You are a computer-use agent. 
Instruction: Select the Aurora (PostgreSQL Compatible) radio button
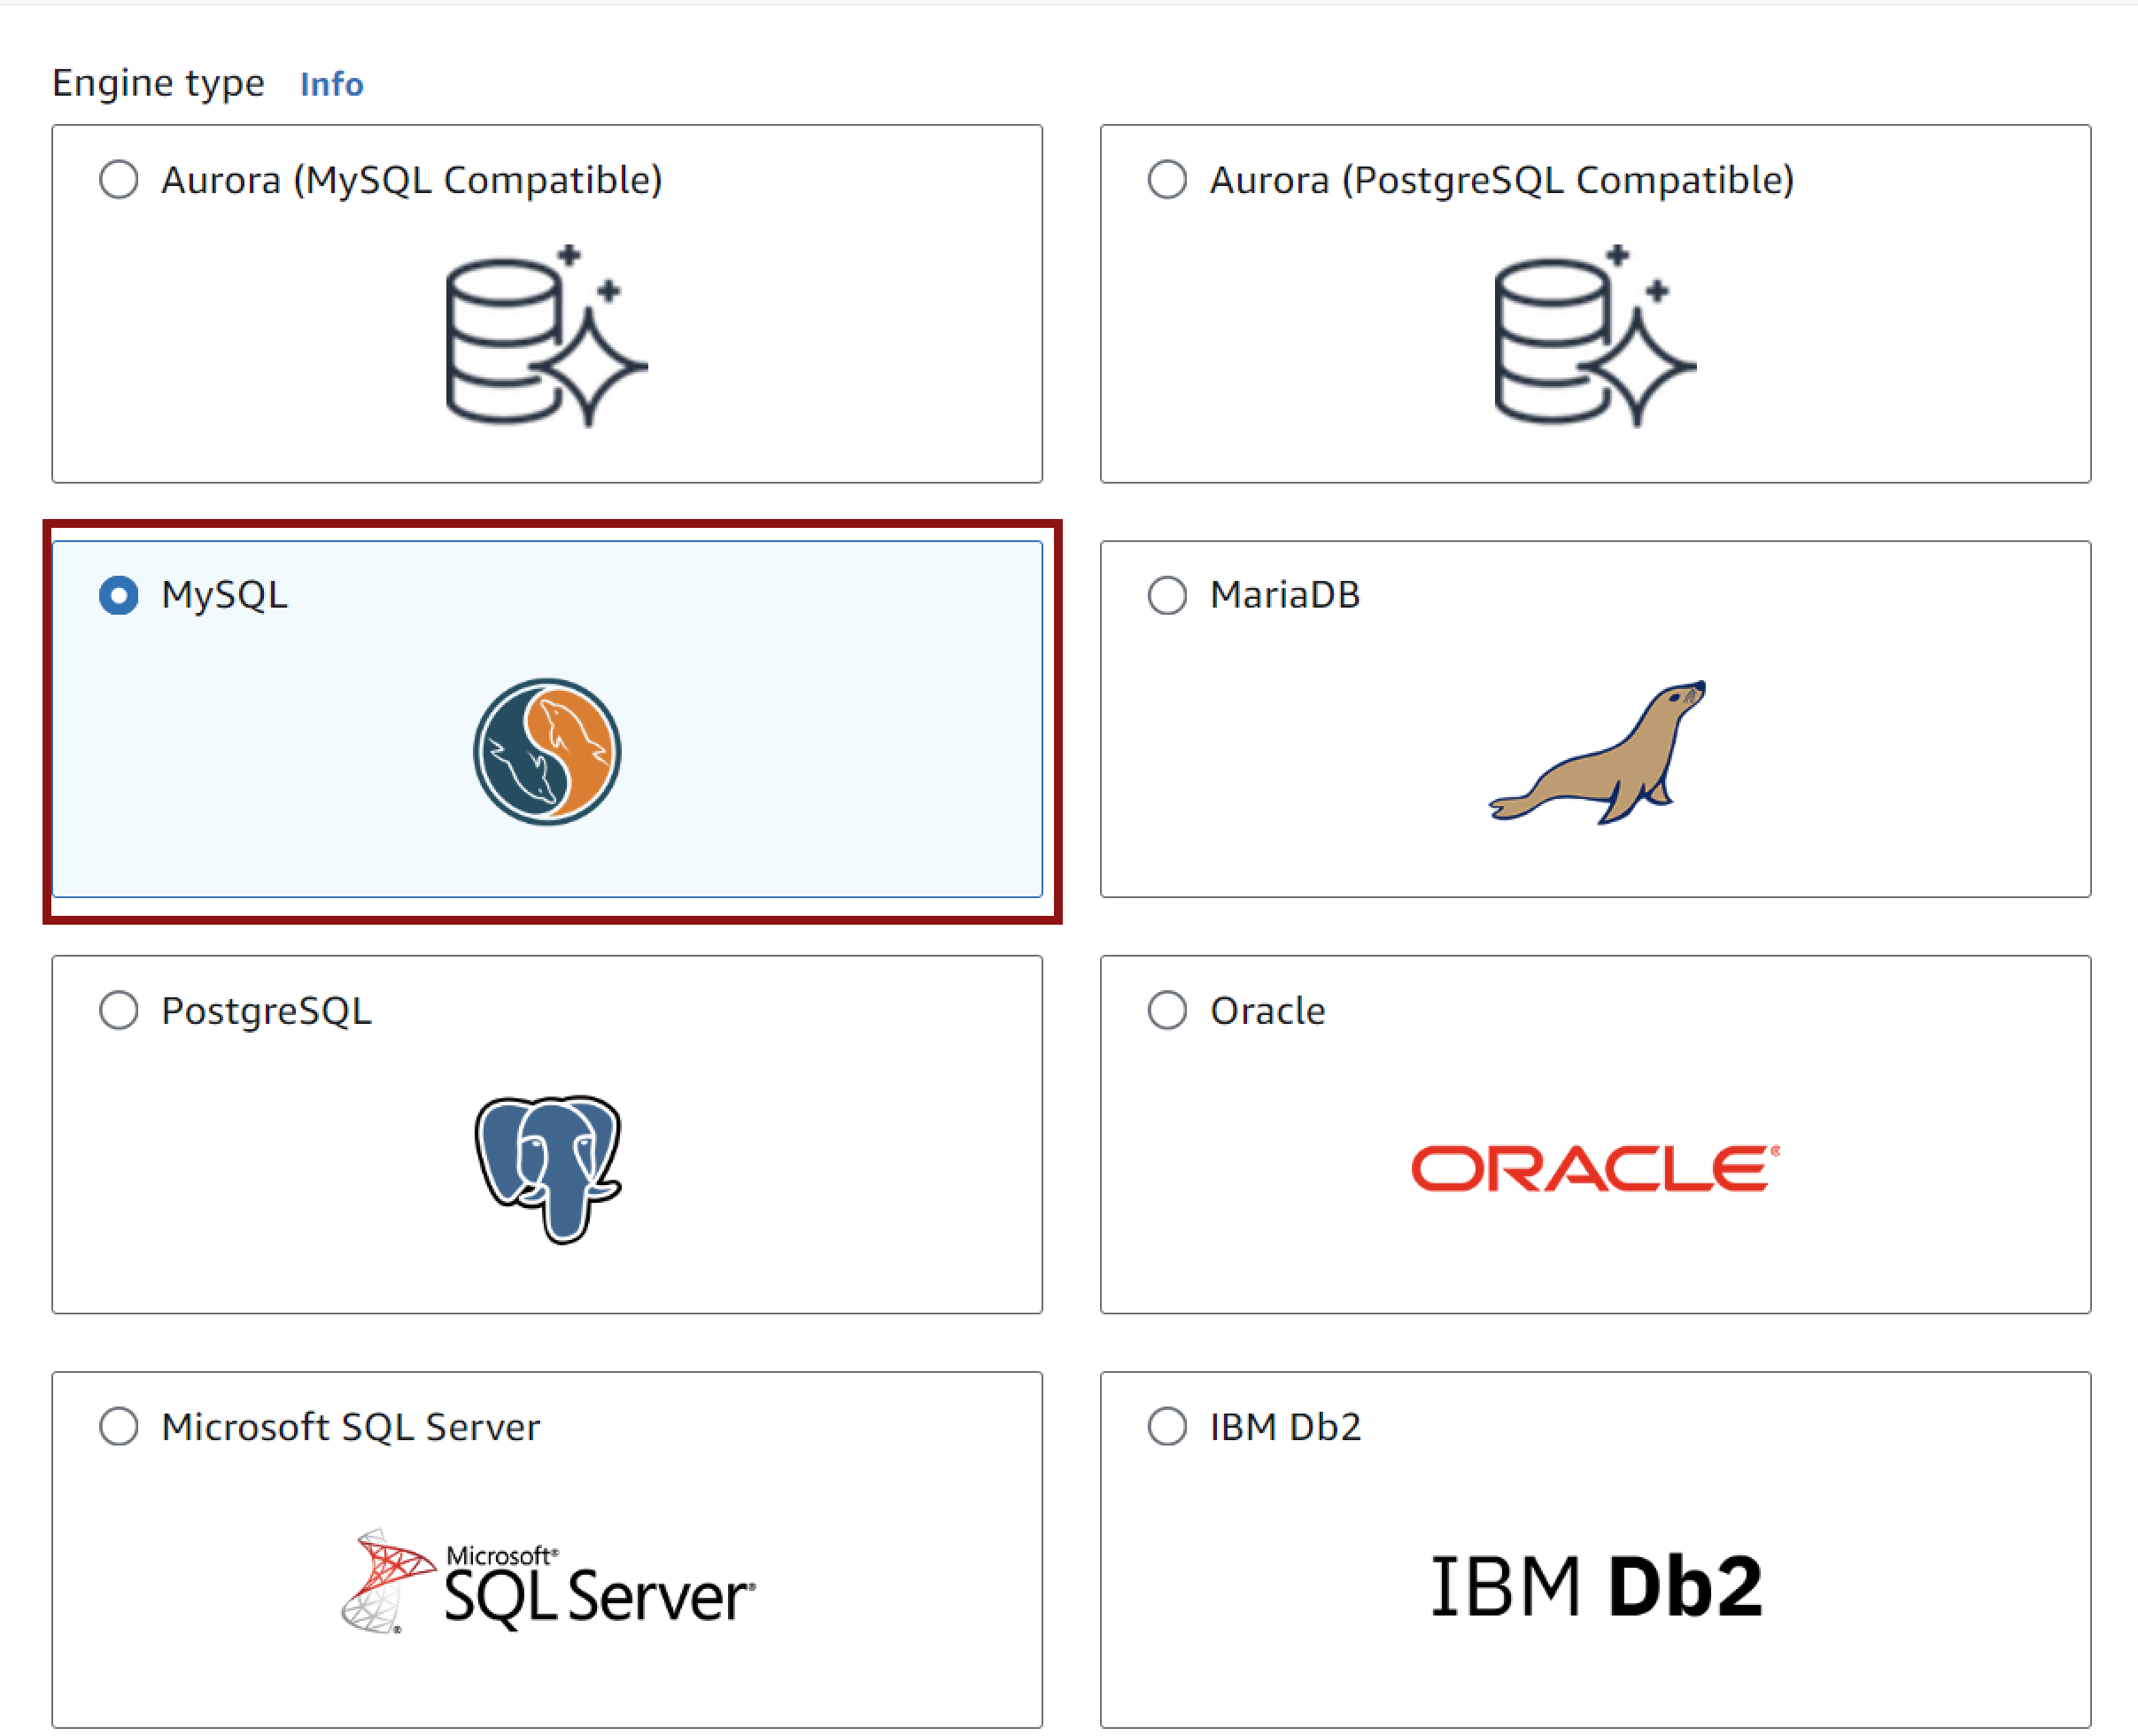point(1167,180)
